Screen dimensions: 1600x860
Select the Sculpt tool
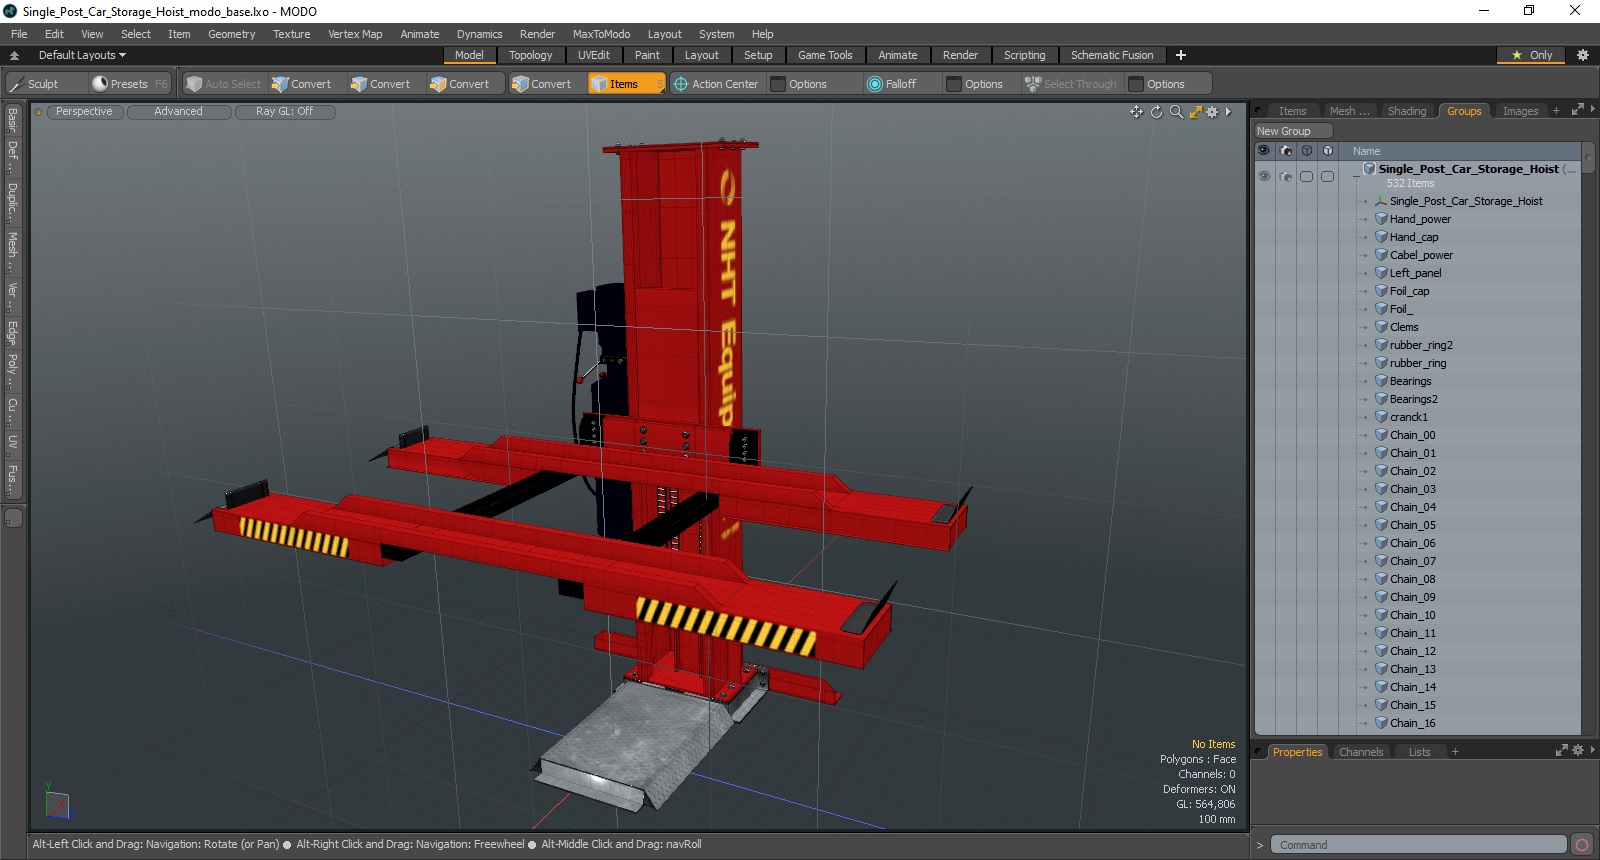[46, 84]
